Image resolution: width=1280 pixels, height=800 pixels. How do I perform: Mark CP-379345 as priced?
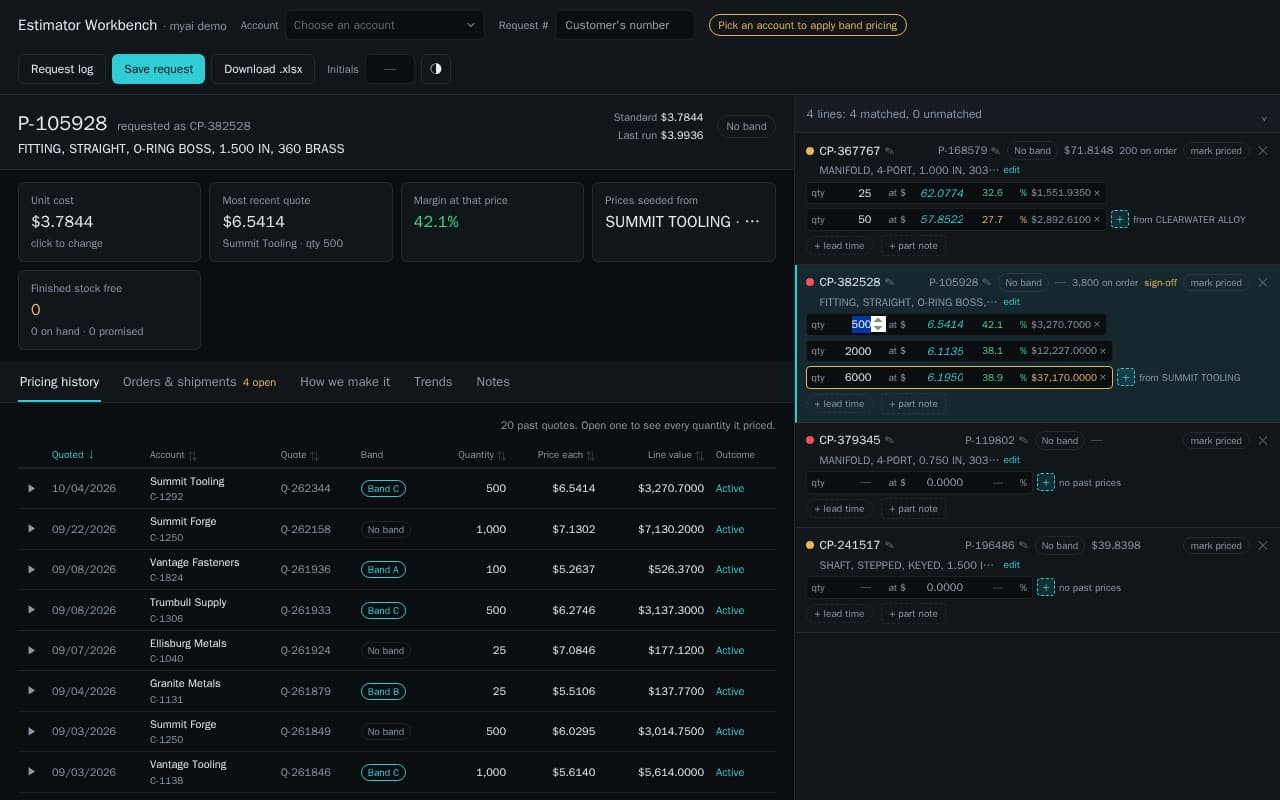pos(1215,441)
